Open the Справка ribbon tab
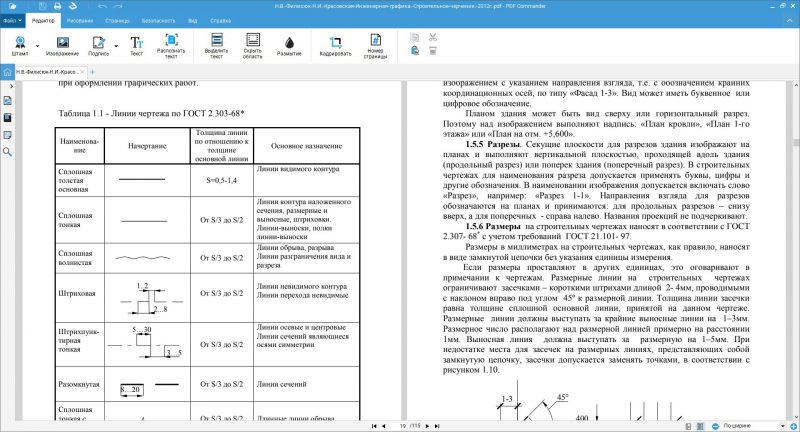Screen dimensions: 800x432 220,21
